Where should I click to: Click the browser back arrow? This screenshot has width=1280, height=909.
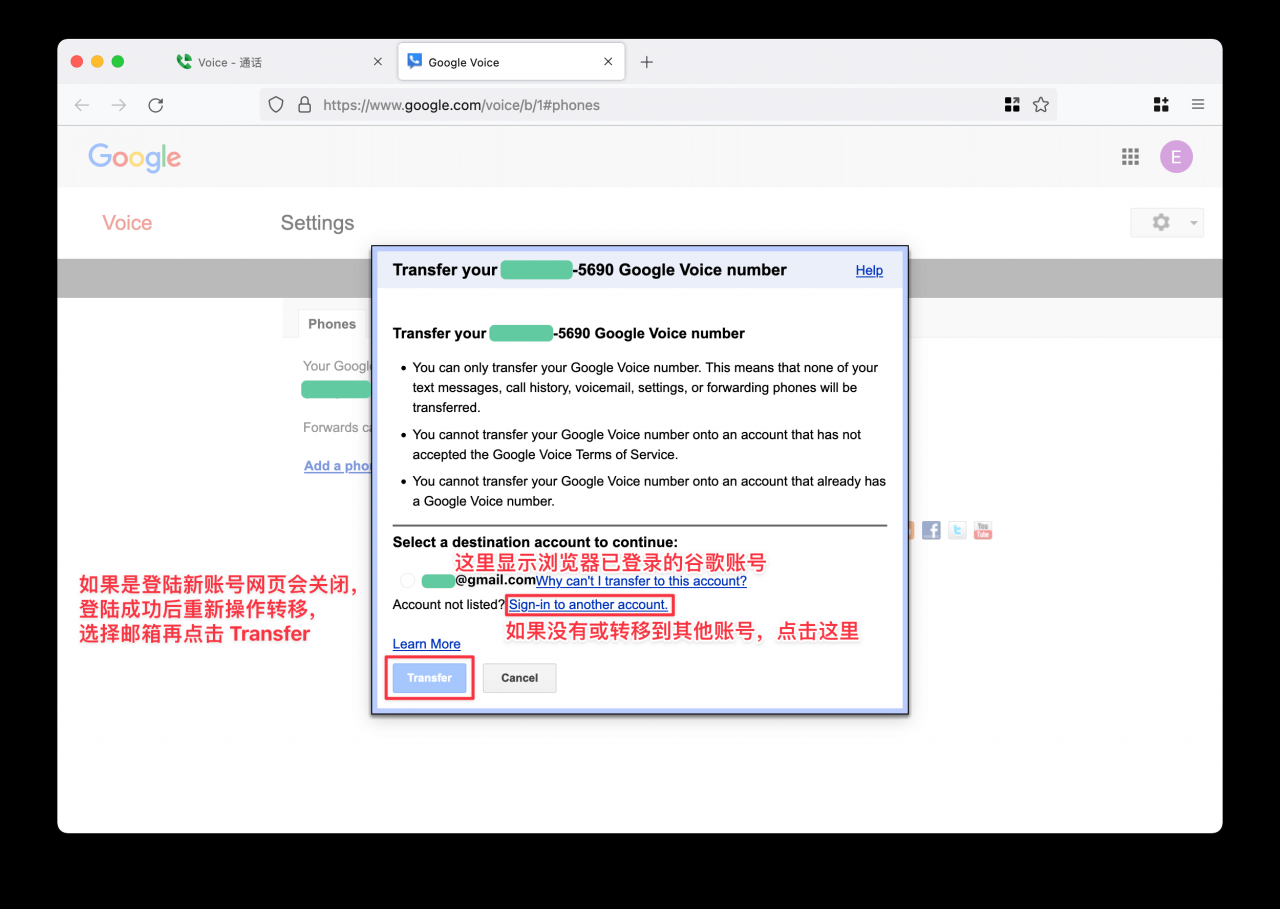[82, 105]
